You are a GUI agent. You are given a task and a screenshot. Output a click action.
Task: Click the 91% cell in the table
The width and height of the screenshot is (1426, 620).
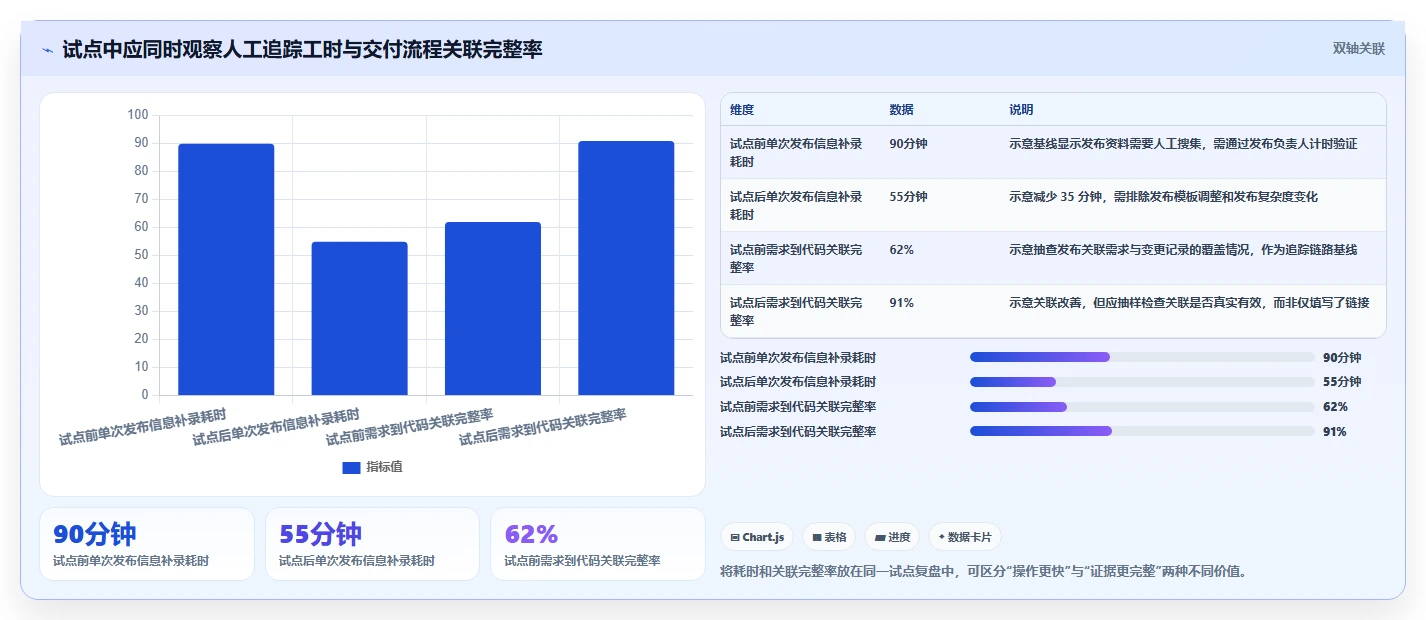(901, 303)
